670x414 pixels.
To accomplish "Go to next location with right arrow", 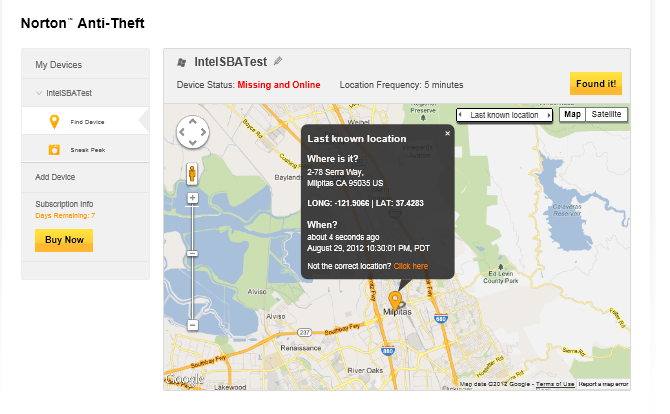I will coord(549,115).
